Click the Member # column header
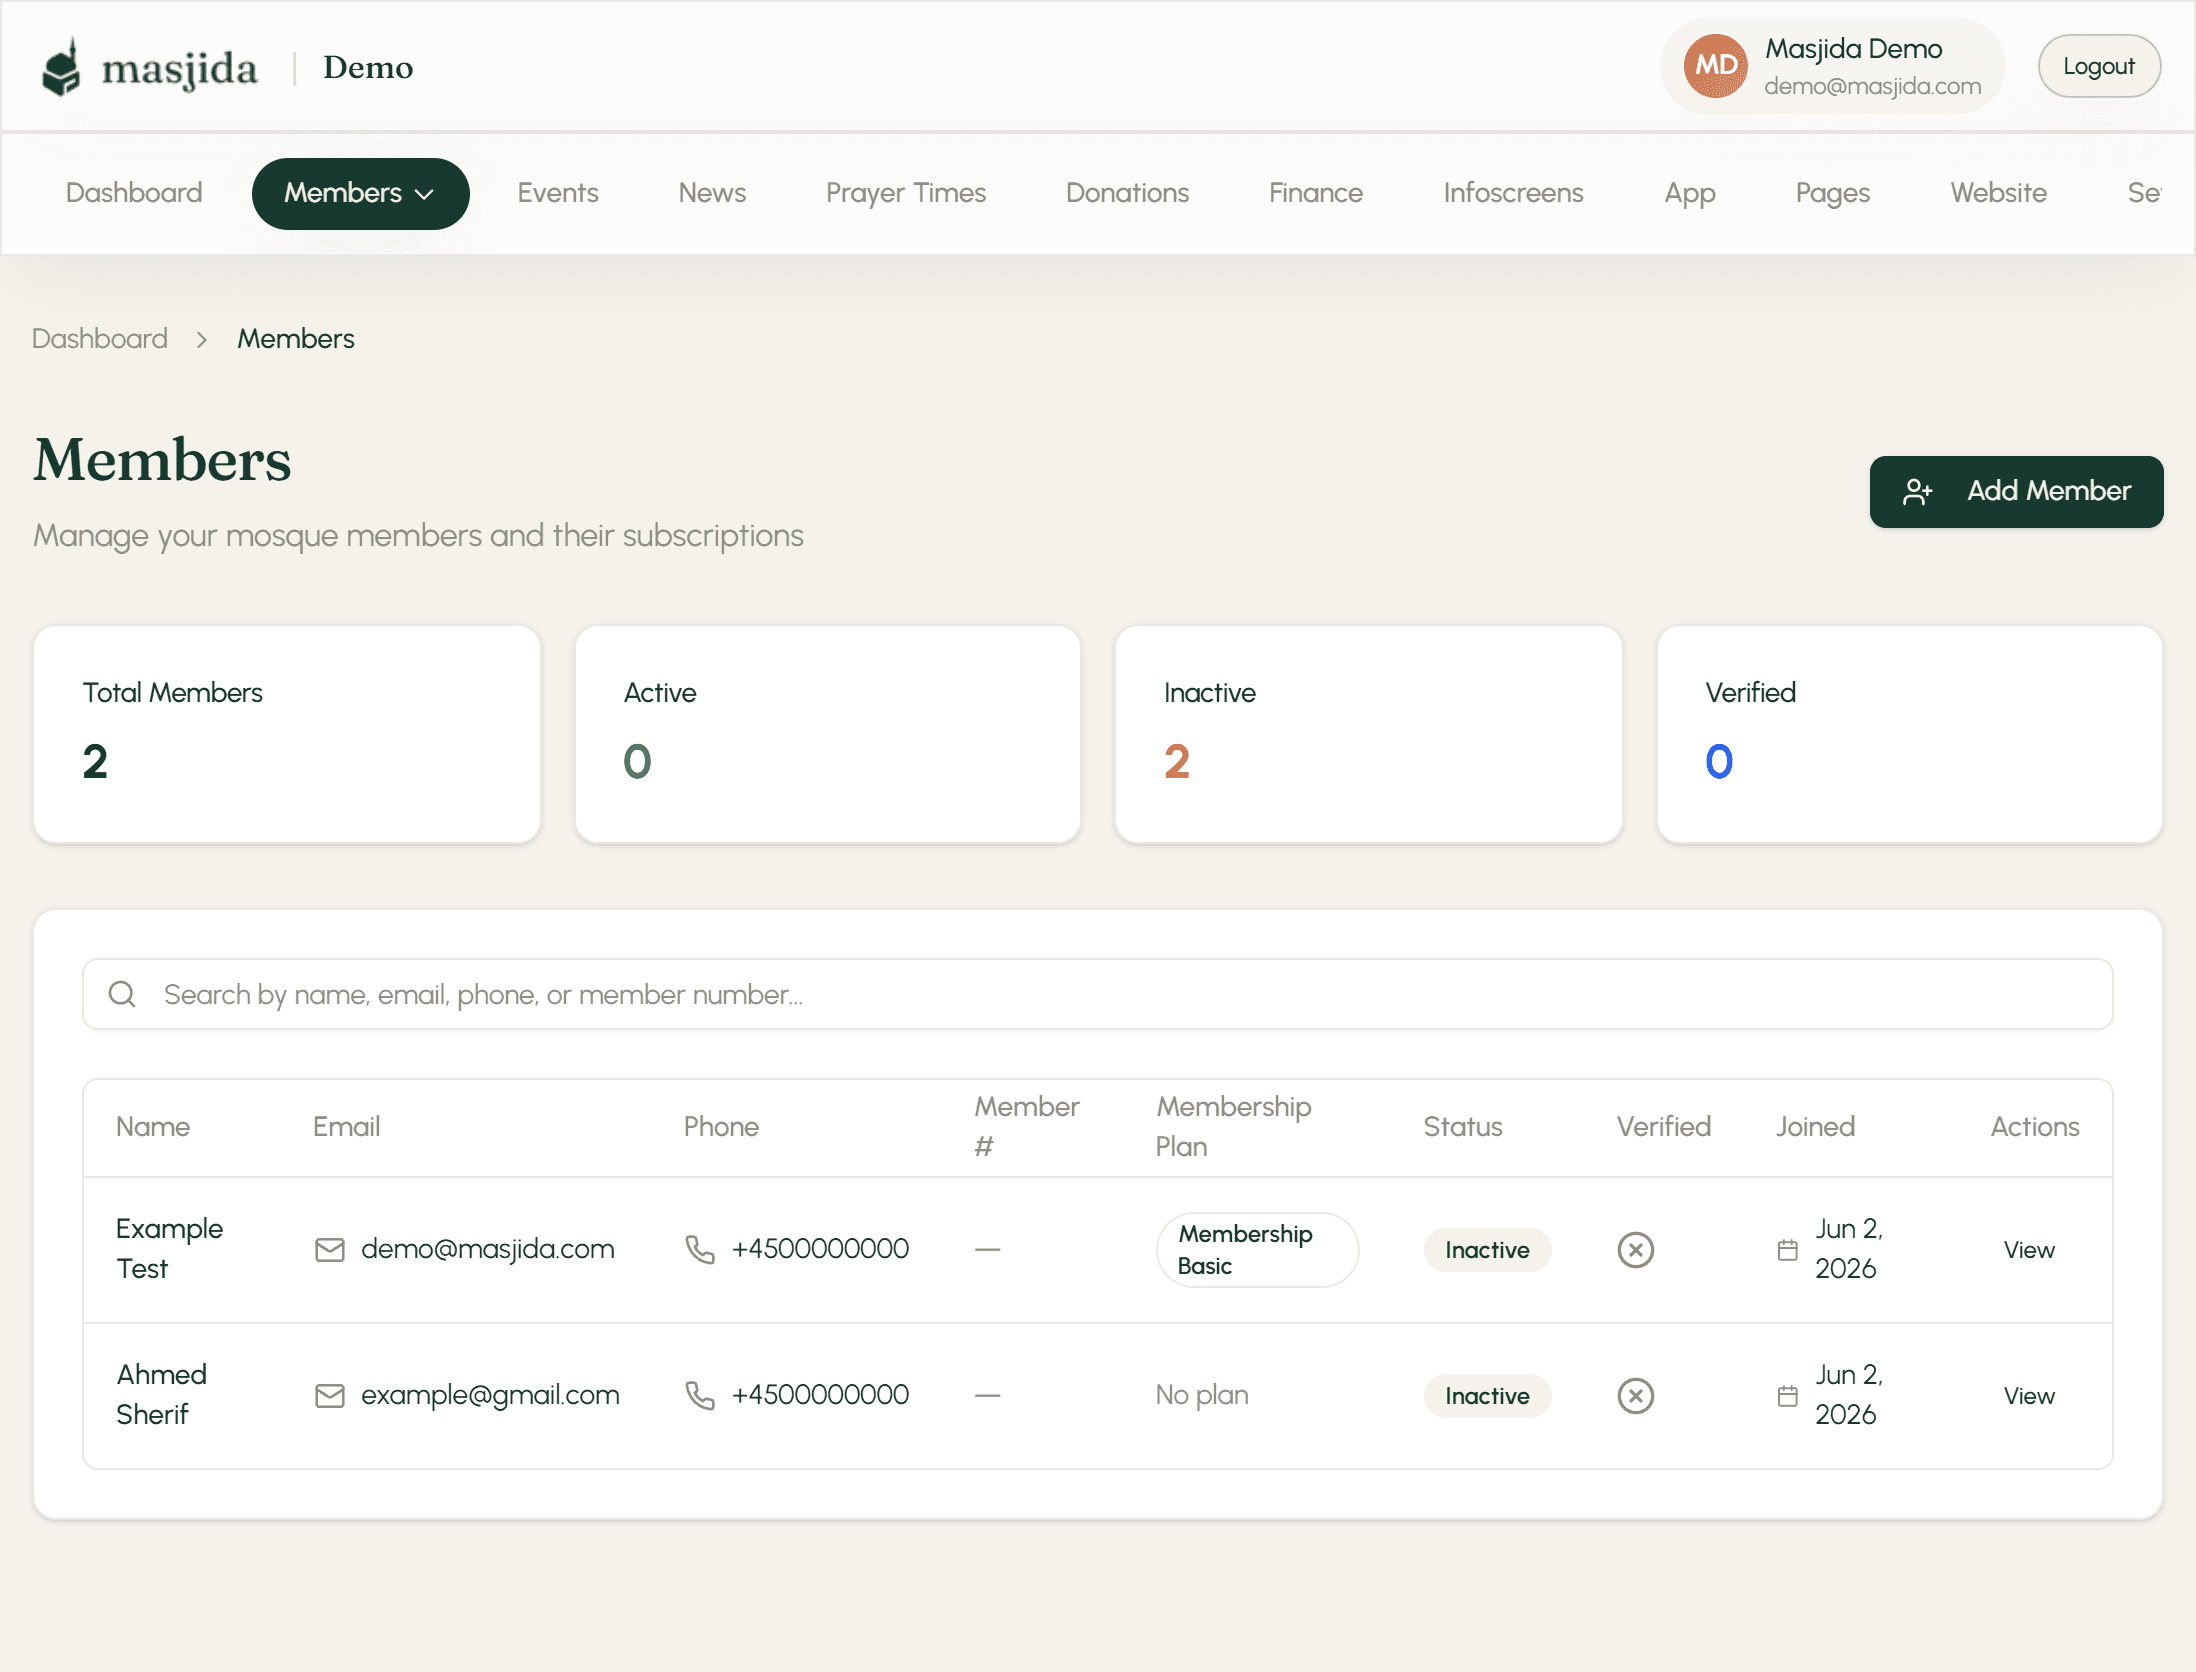 [x=1027, y=1127]
